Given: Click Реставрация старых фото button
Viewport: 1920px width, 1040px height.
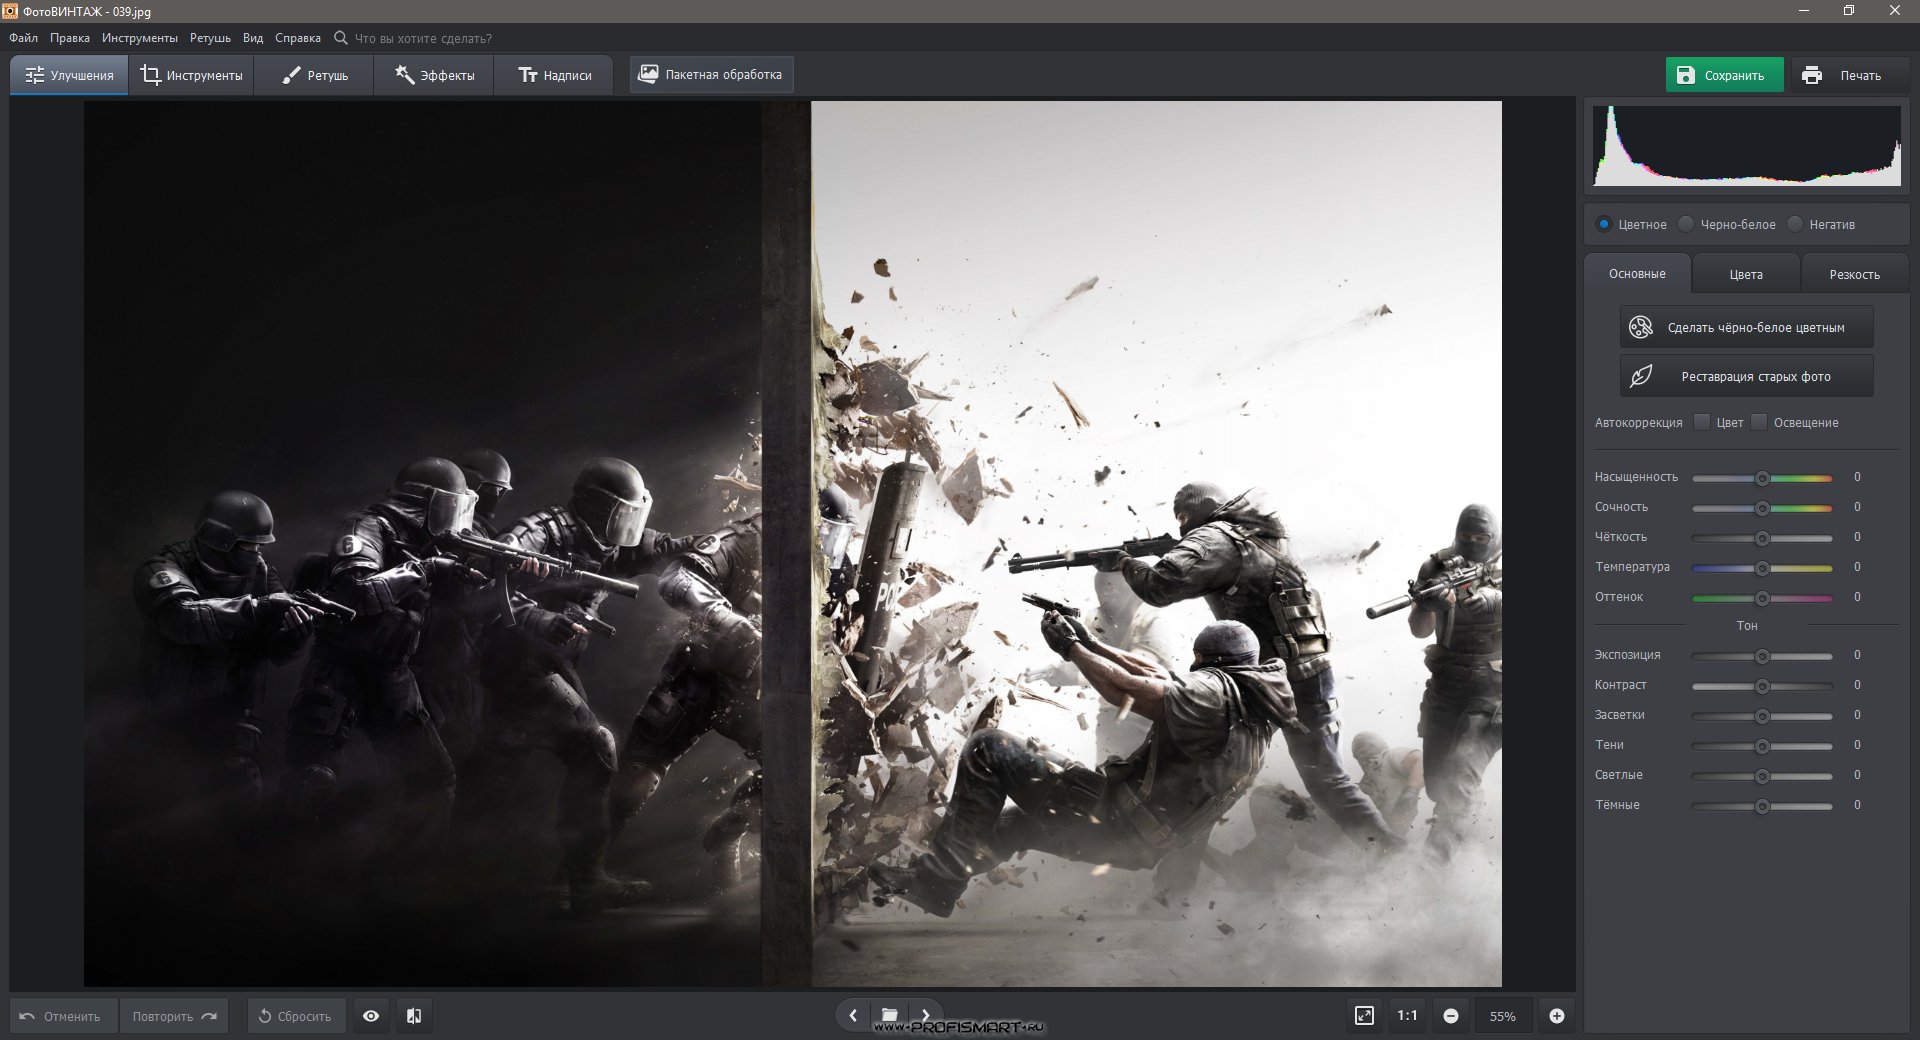Looking at the screenshot, I should (1746, 376).
